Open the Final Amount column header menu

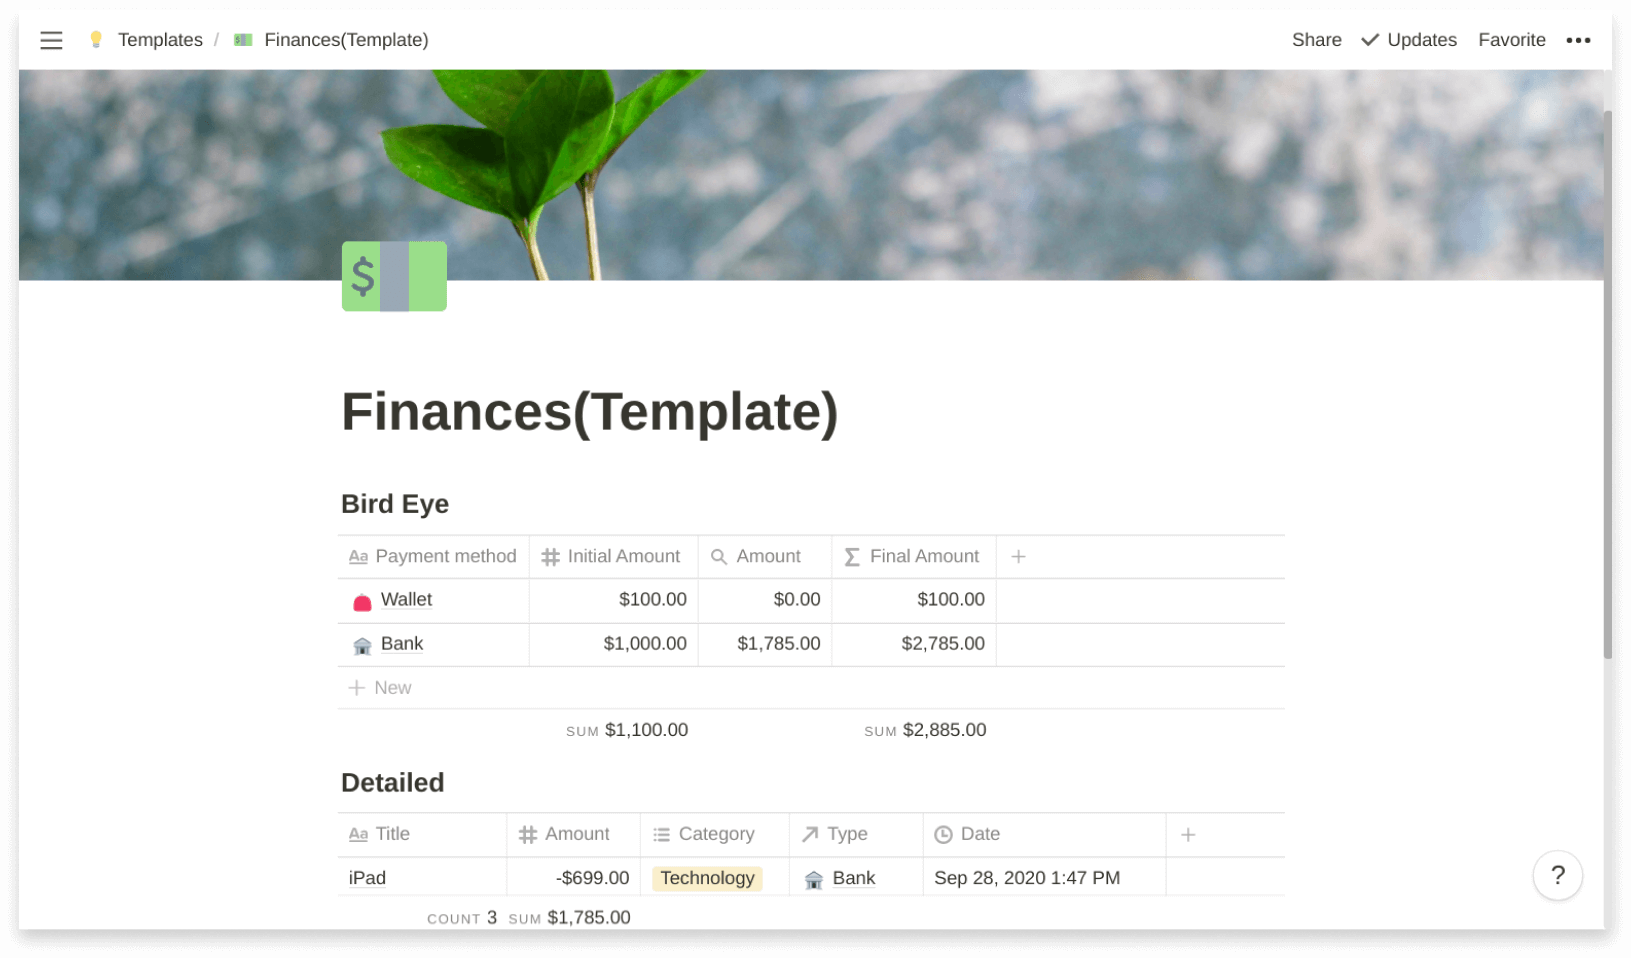(x=912, y=557)
